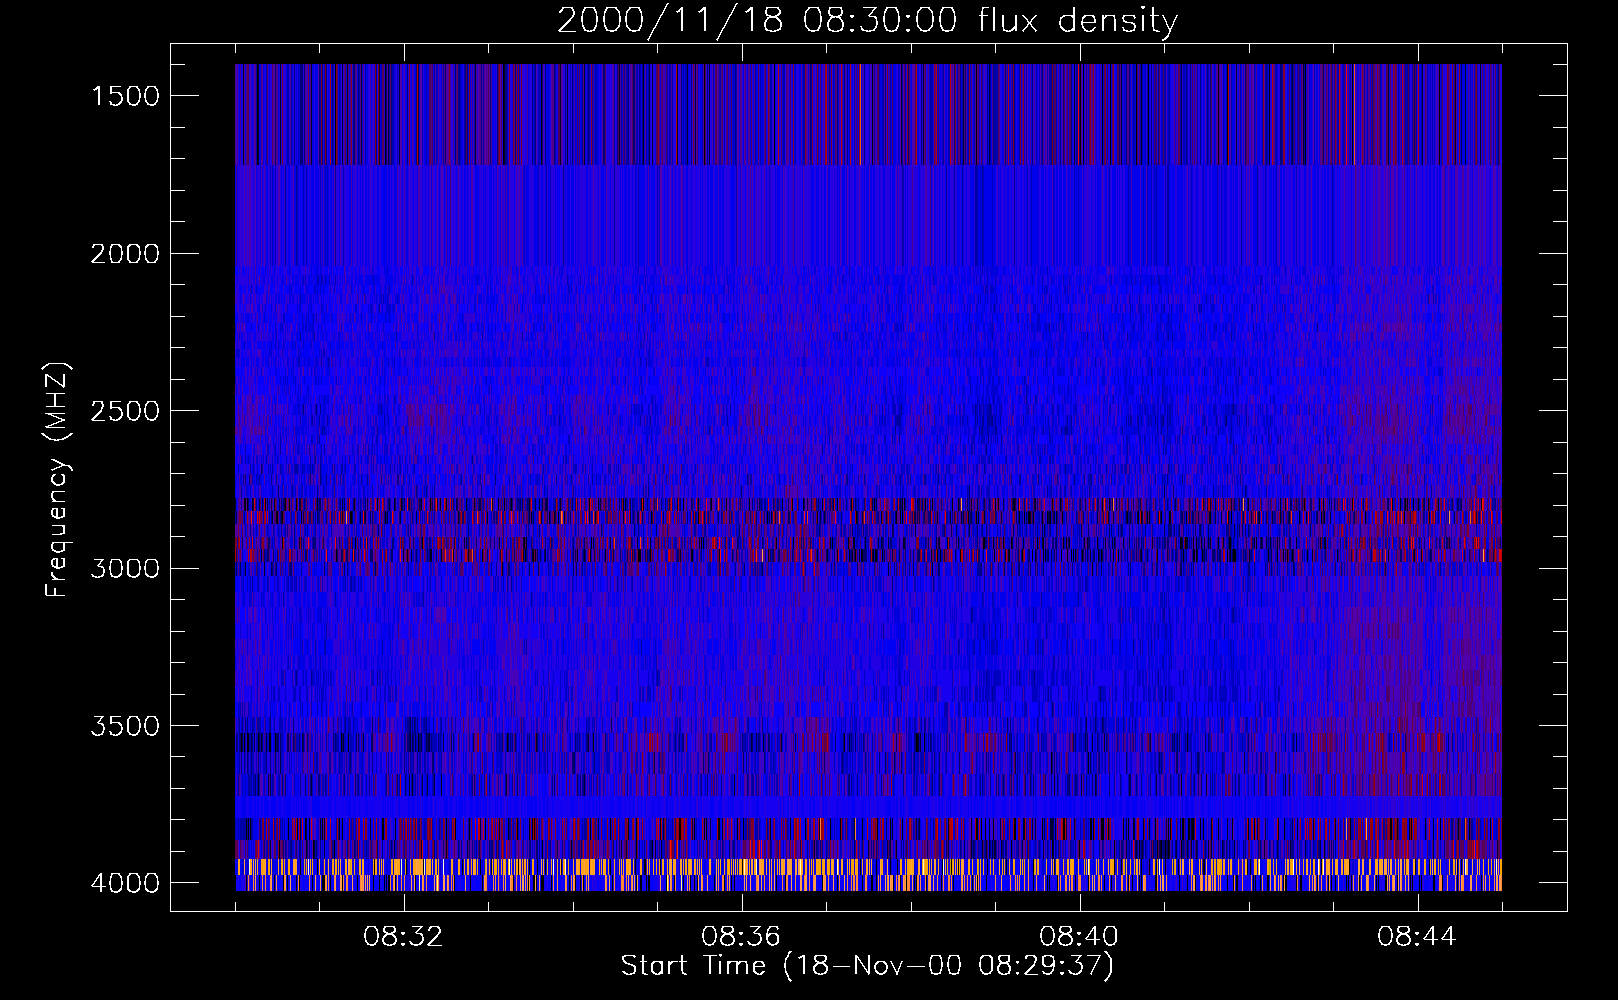Click the plot title '2000/11/18 08:30:00 flux density'

point(867,21)
